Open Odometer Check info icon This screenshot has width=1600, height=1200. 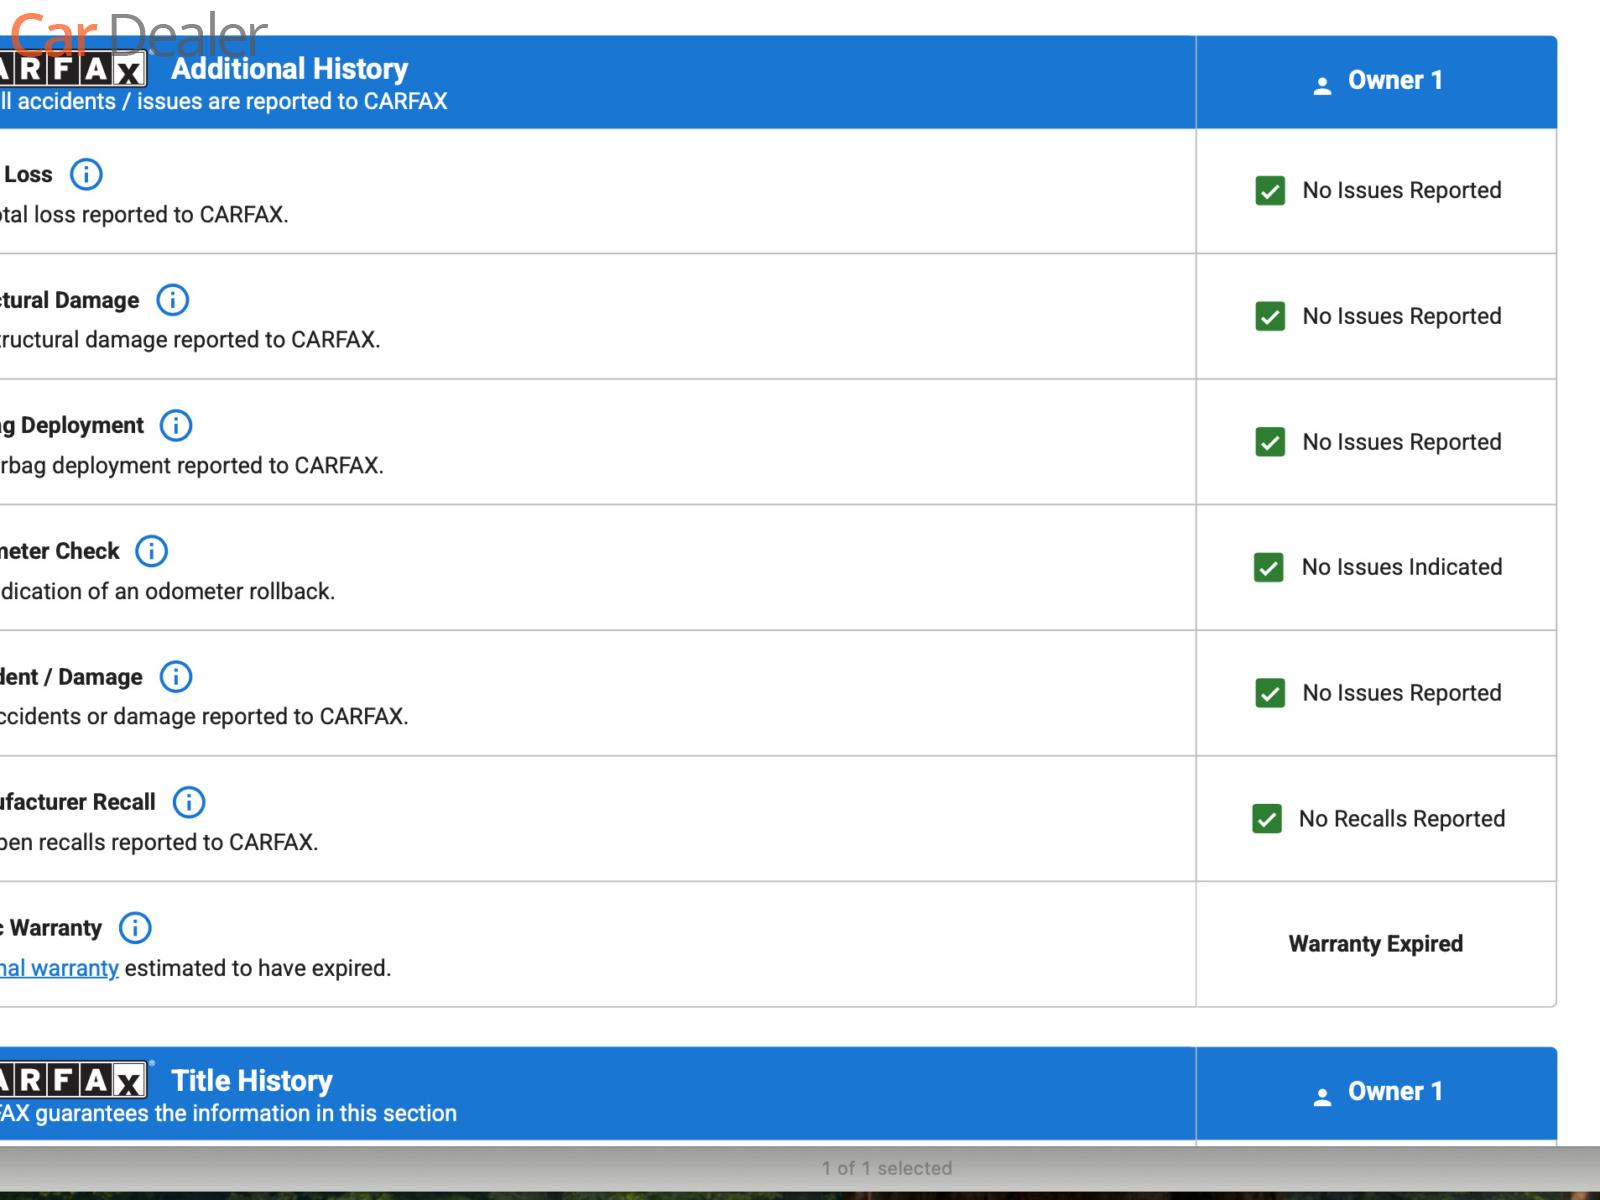point(151,551)
